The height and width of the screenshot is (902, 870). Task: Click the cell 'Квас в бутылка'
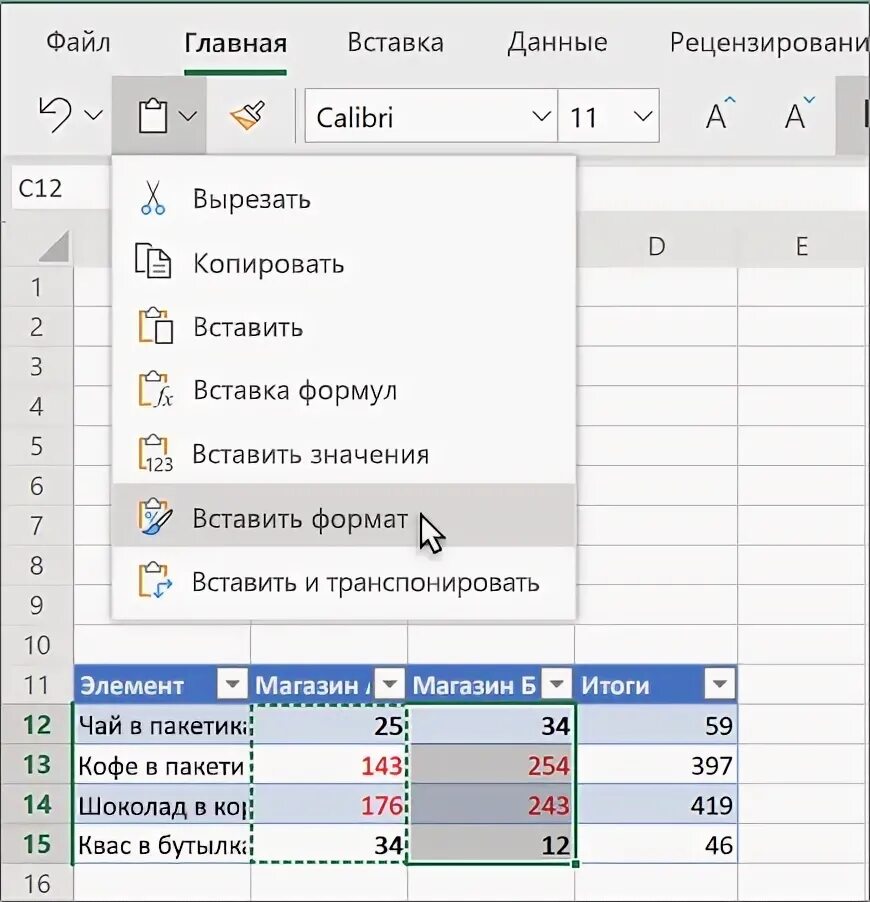(162, 844)
